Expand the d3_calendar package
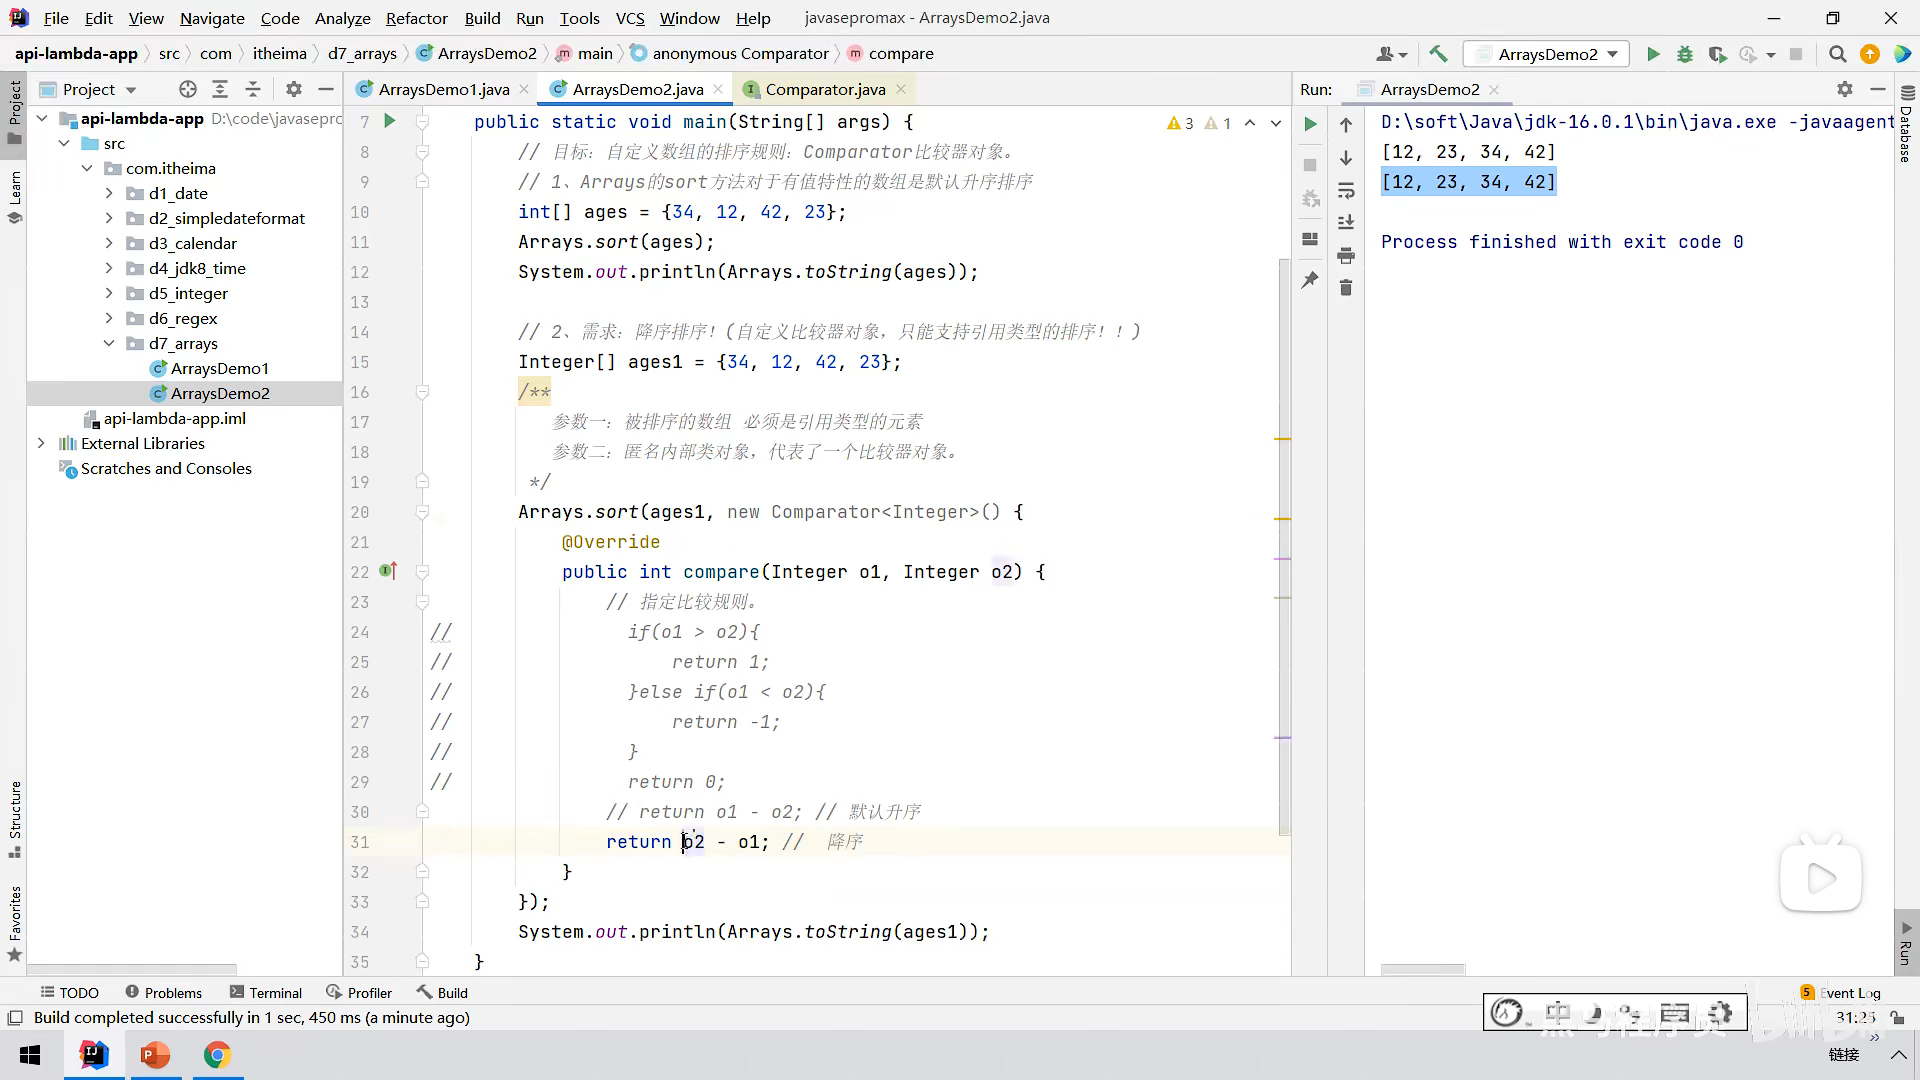Viewport: 1920px width, 1080px height. (109, 243)
